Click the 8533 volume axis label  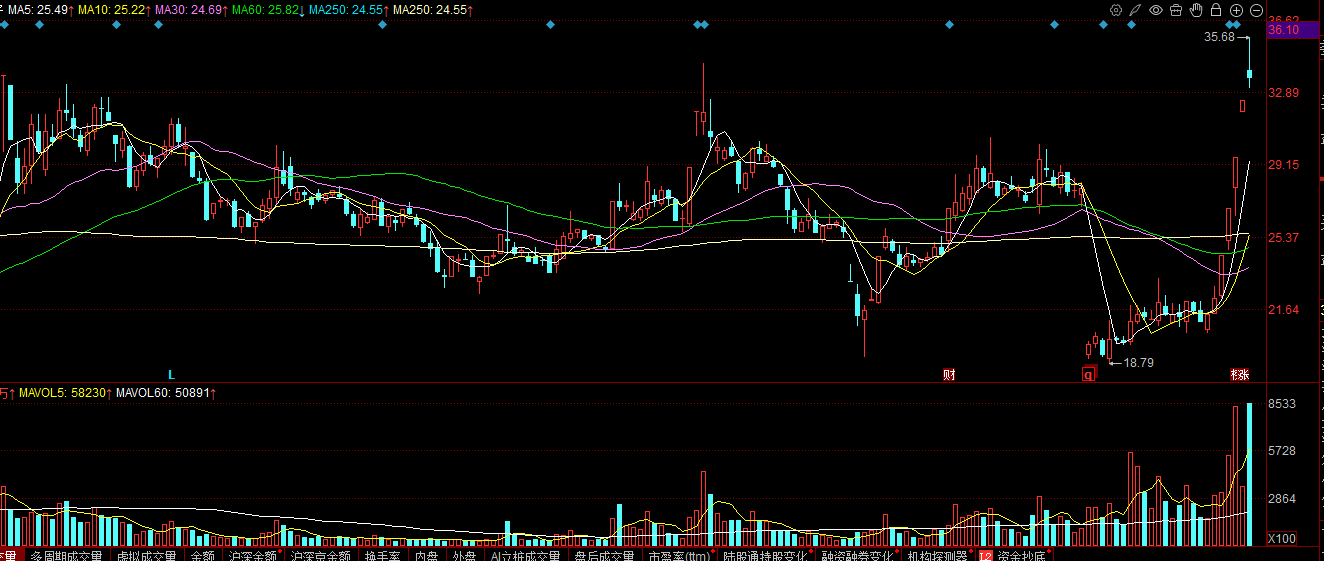click(x=1282, y=404)
